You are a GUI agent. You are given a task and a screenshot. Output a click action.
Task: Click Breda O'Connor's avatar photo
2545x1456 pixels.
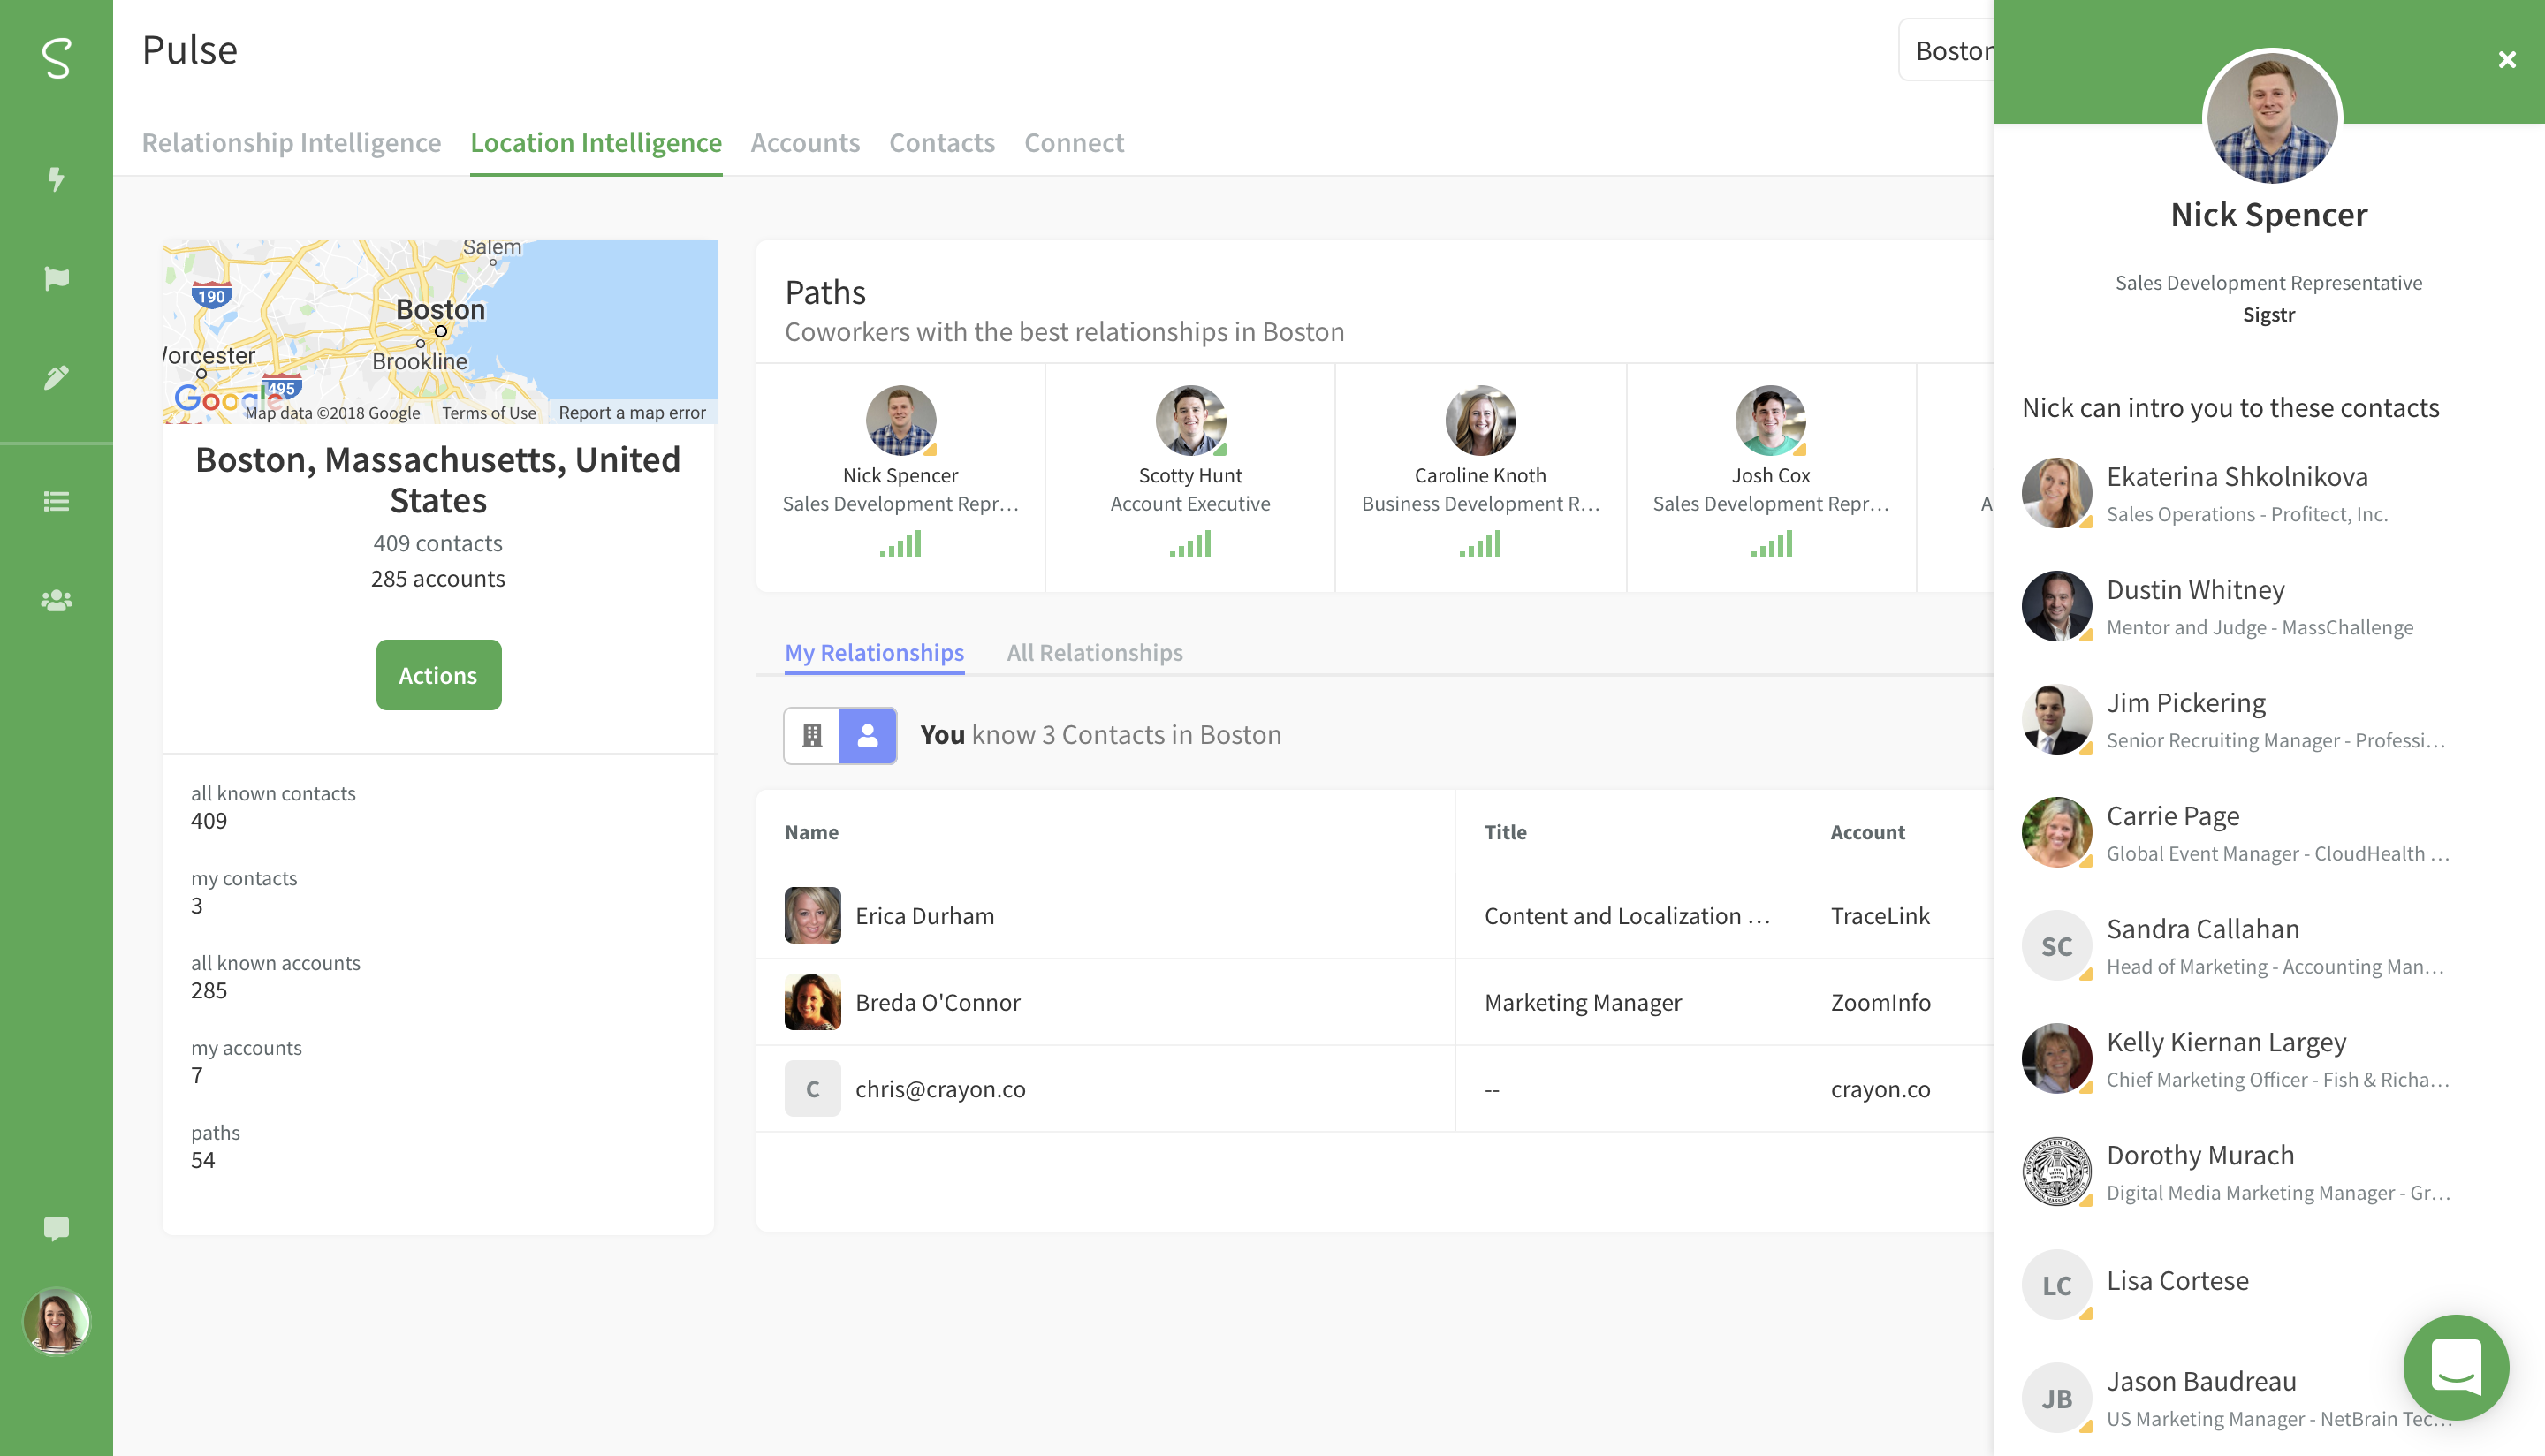(812, 1002)
